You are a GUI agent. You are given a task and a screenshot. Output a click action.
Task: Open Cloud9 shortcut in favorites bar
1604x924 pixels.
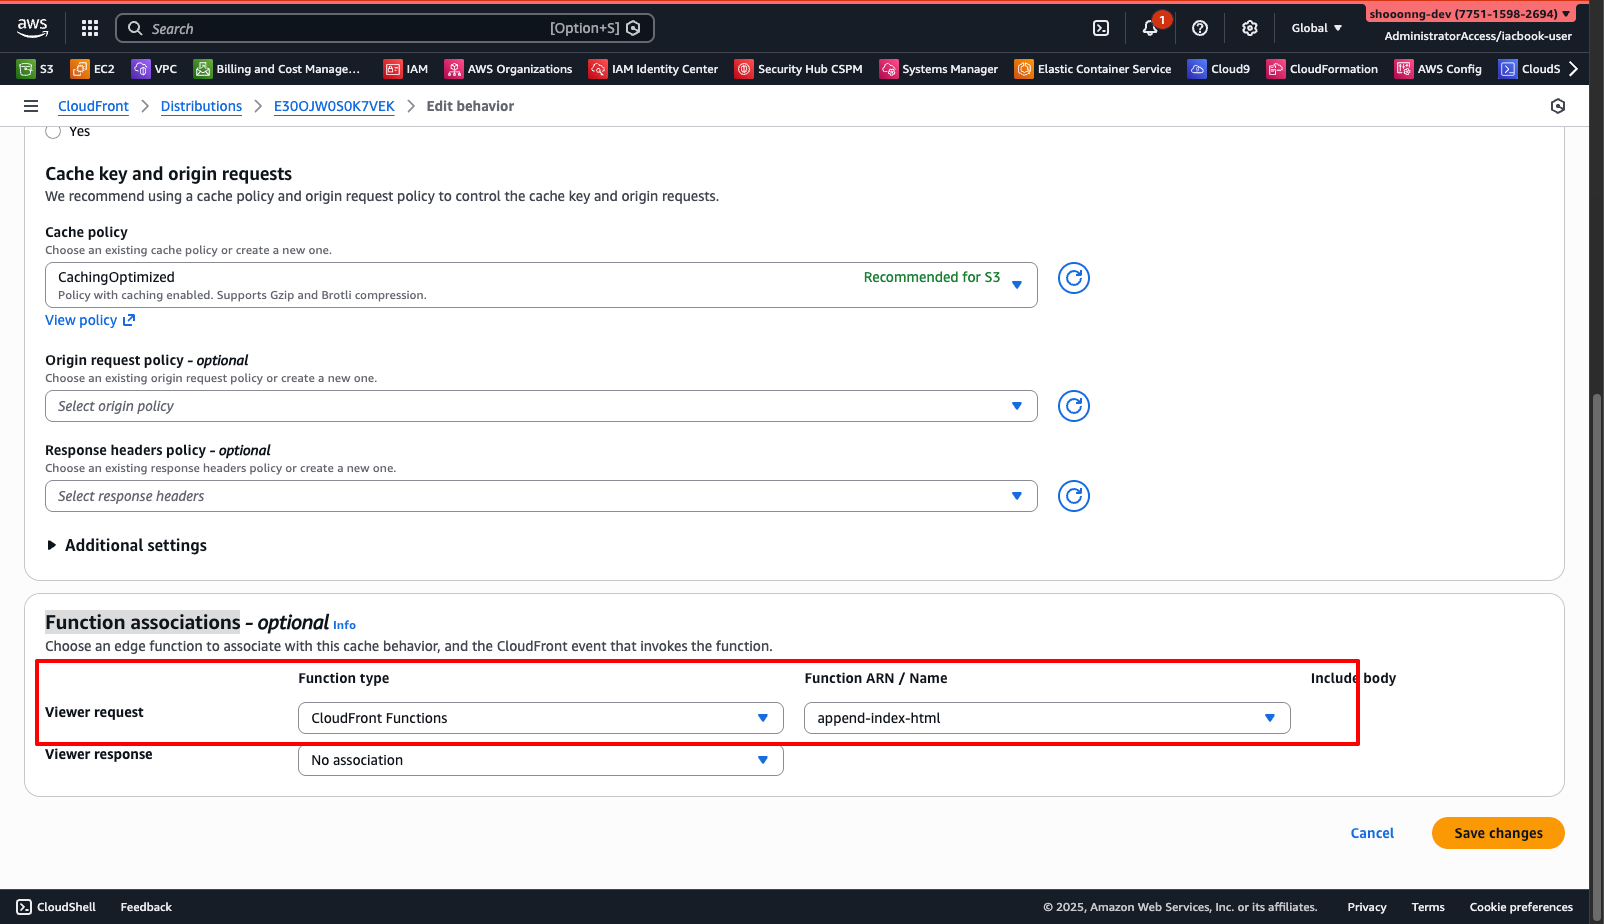pos(1219,69)
